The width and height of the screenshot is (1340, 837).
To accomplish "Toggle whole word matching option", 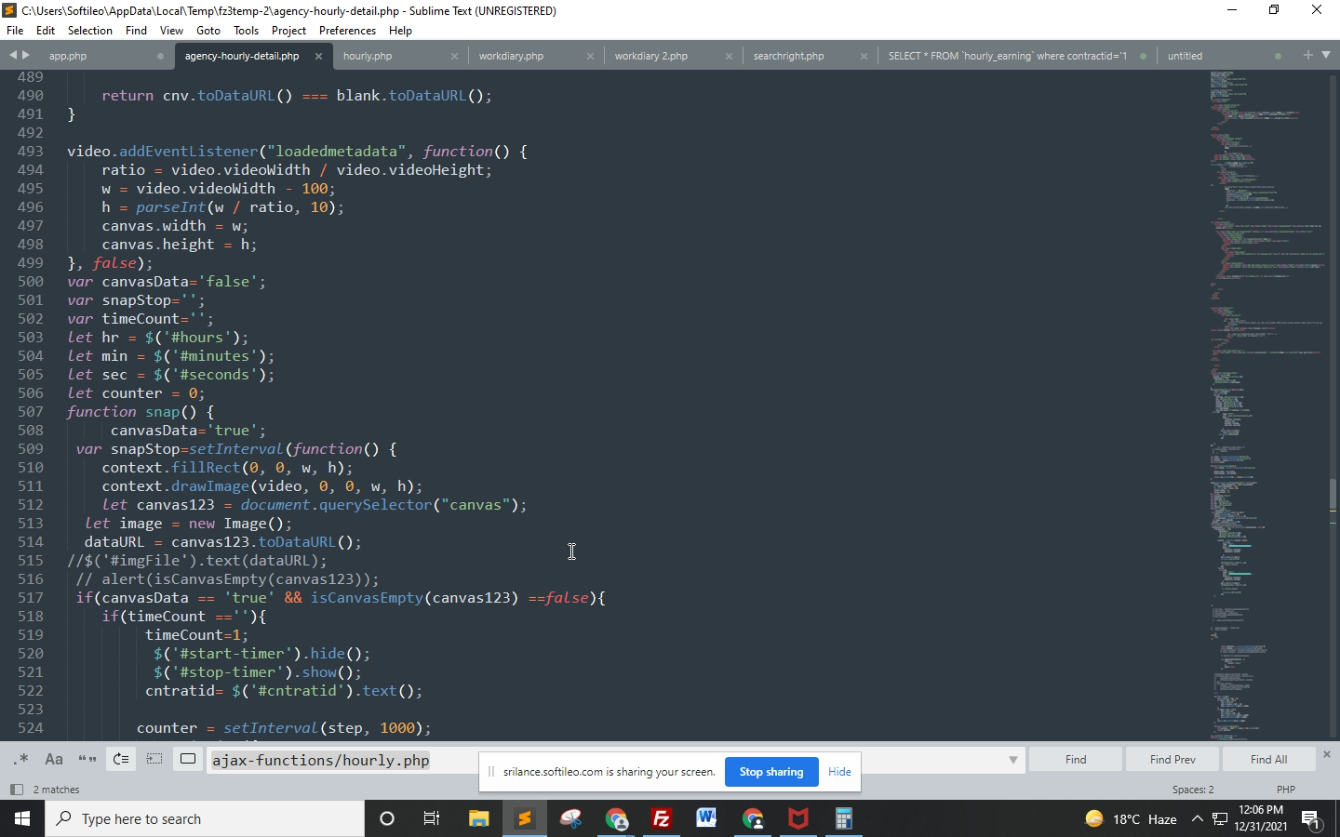I will click(x=87, y=759).
